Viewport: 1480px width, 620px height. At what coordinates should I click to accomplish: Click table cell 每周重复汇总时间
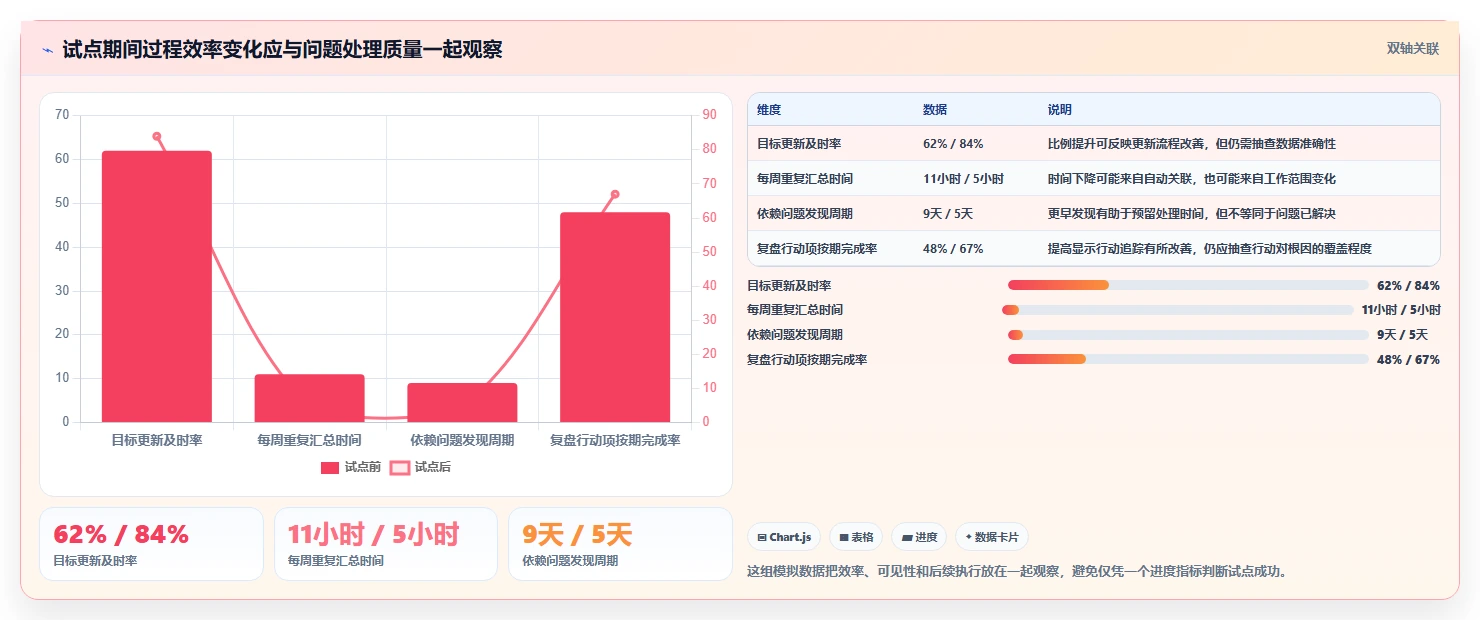coord(805,179)
